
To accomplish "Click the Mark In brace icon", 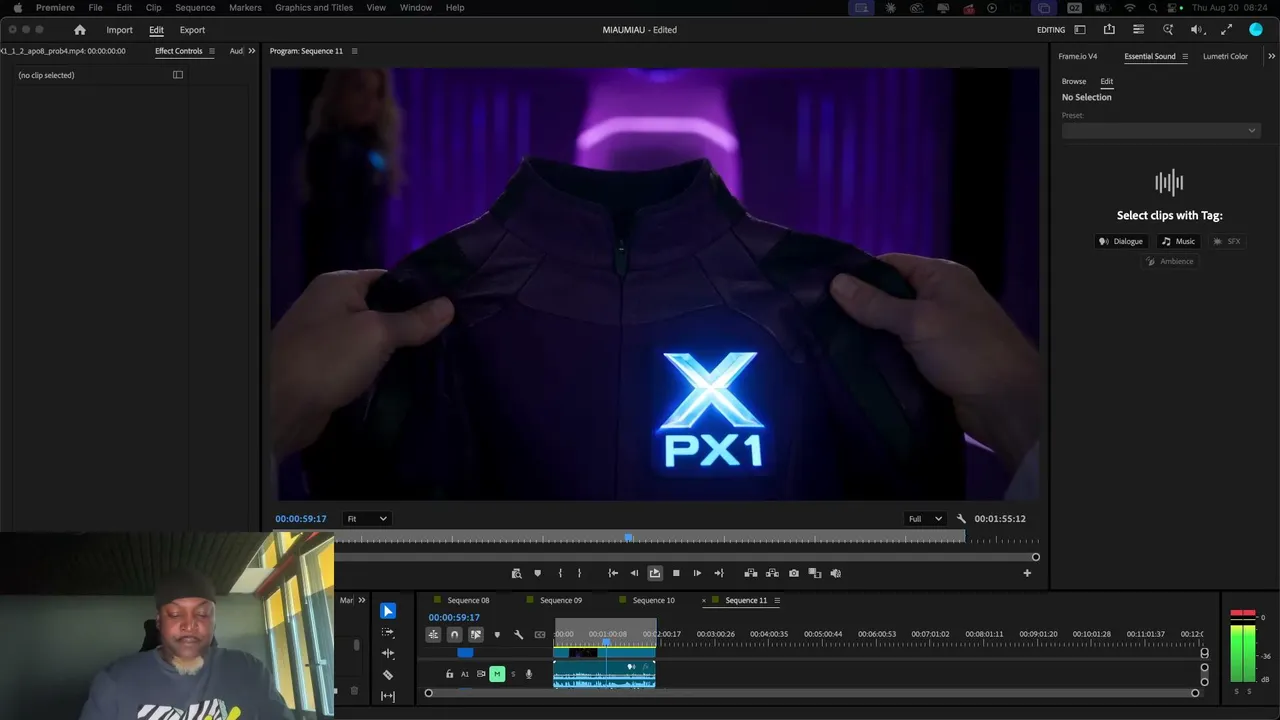I will 560,573.
